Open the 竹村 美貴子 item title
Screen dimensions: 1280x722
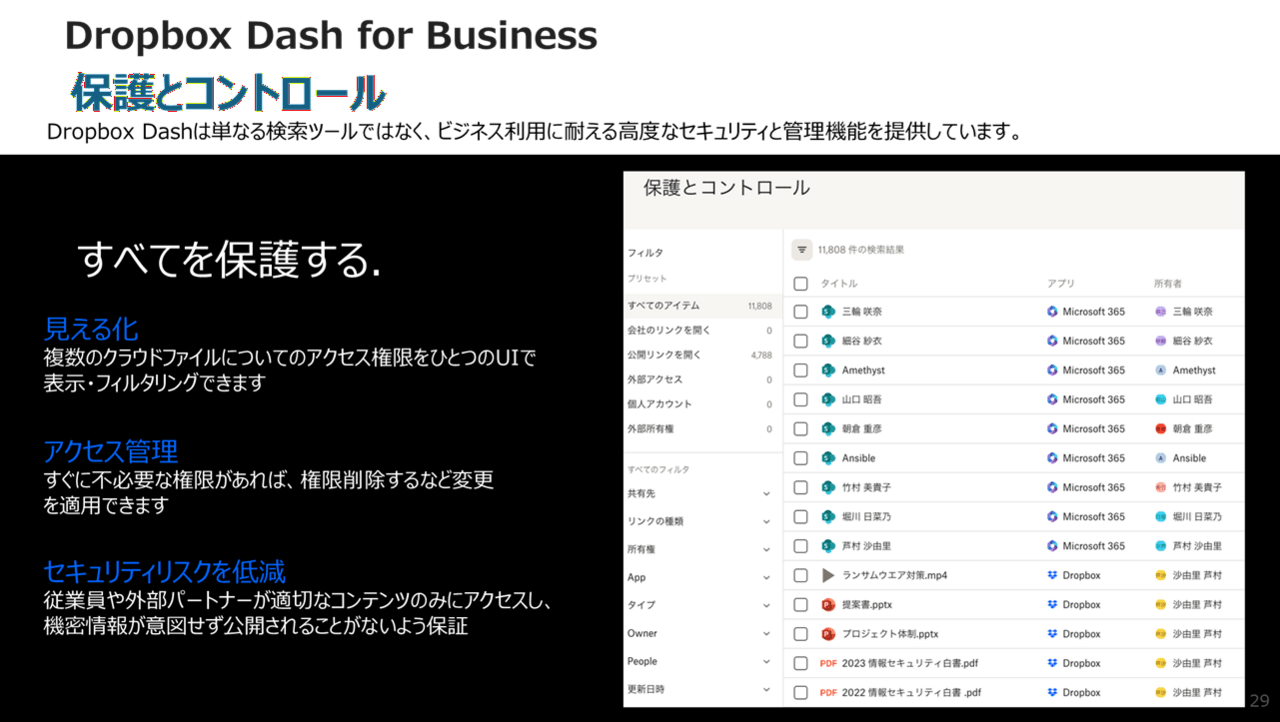866,488
